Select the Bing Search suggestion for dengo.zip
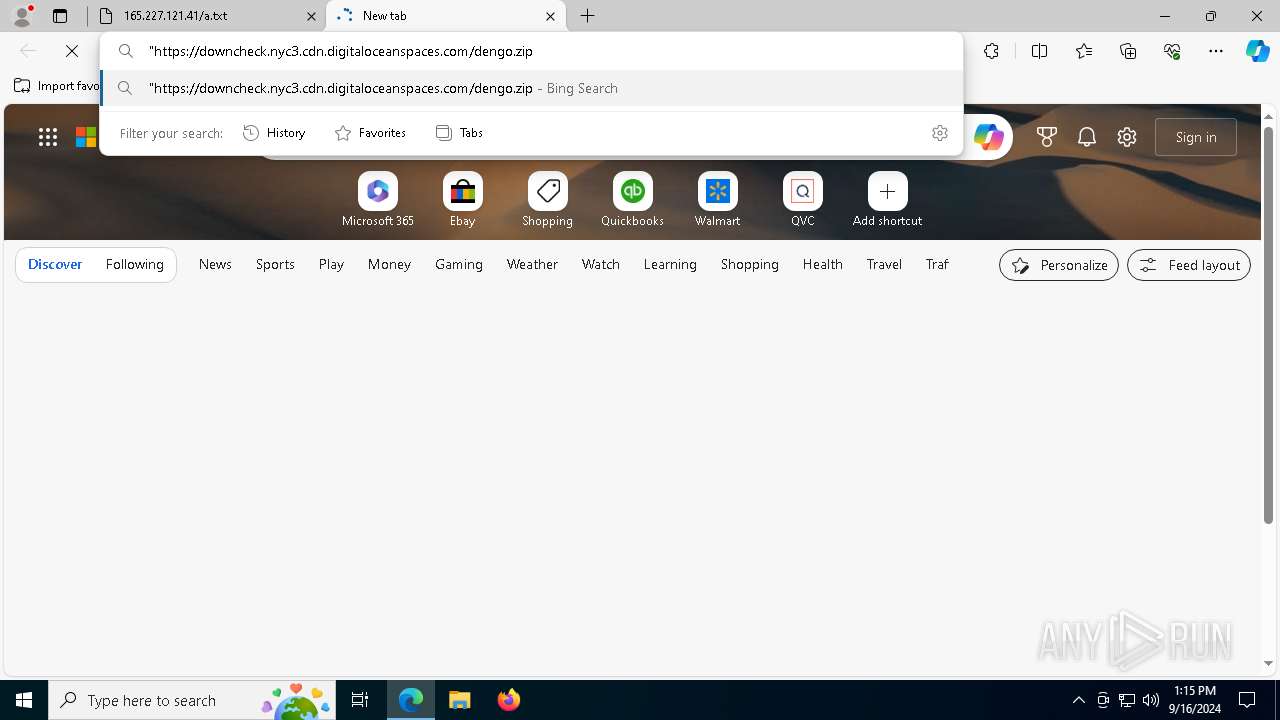The width and height of the screenshot is (1280, 720). (532, 88)
